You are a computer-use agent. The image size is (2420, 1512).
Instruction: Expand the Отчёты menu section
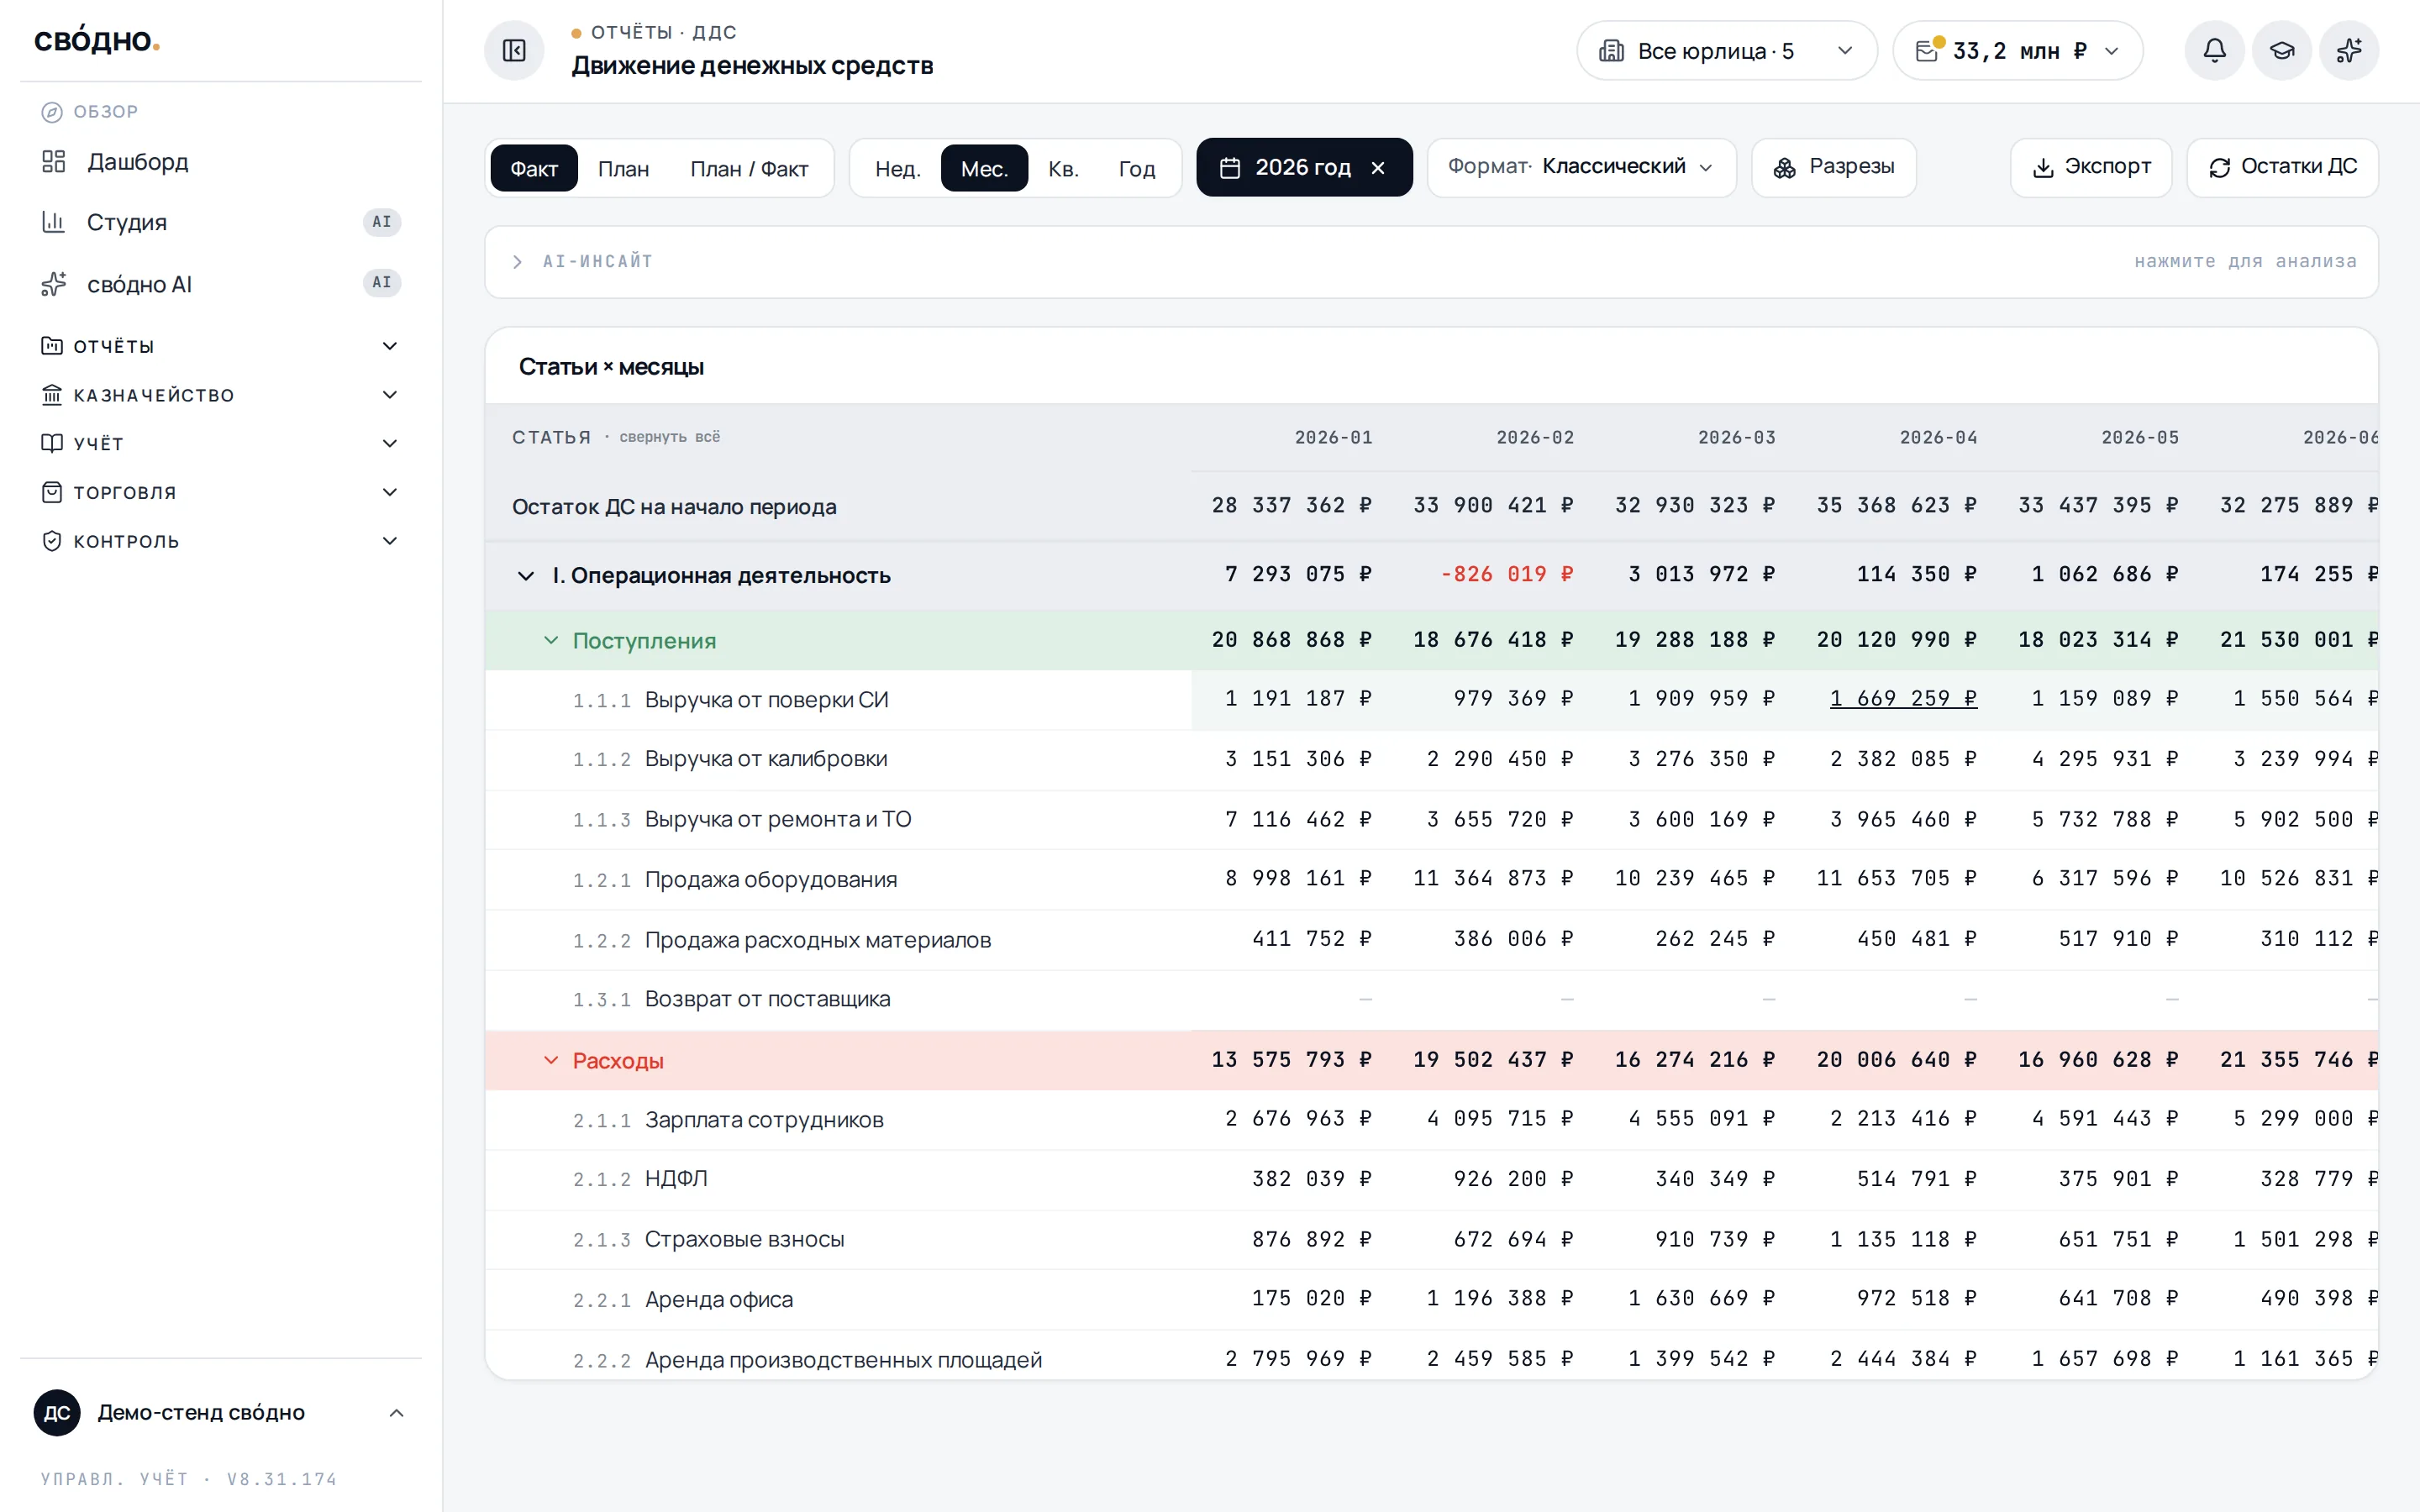tap(220, 346)
